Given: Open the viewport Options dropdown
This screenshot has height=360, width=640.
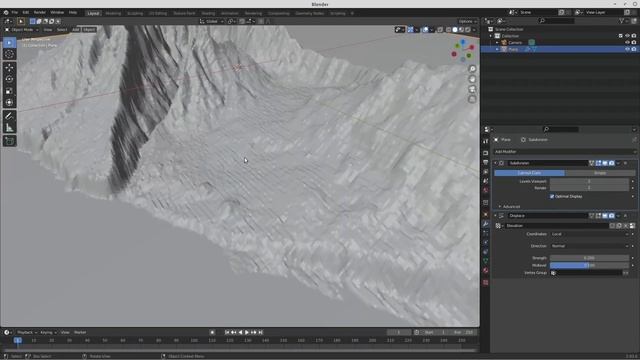Looking at the screenshot, I should click(x=467, y=21).
